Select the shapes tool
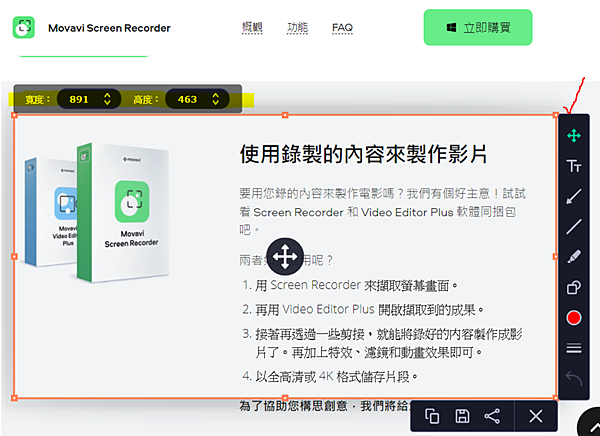The height and width of the screenshot is (436, 600). pos(574,287)
